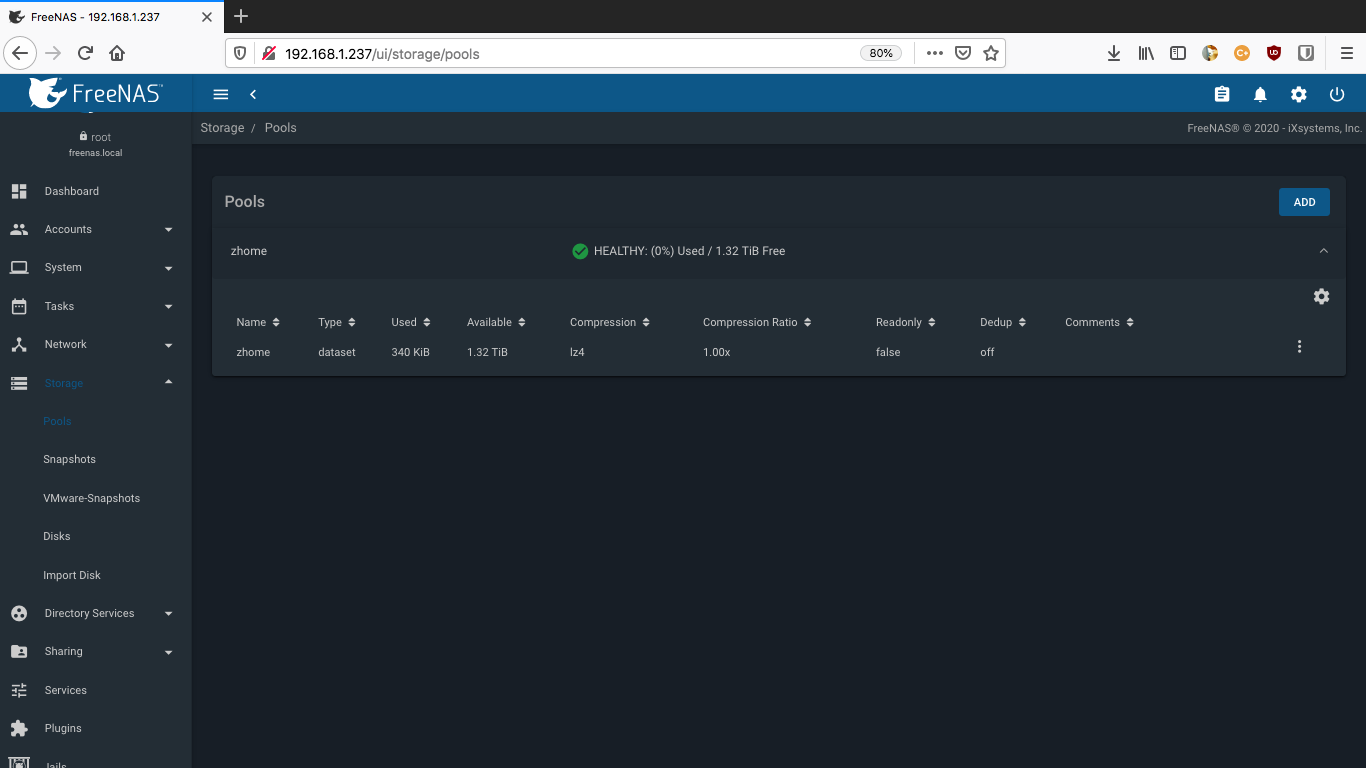Open VMware-Snapshots under Storage
Viewport: 1366px width, 768px height.
[x=91, y=498]
